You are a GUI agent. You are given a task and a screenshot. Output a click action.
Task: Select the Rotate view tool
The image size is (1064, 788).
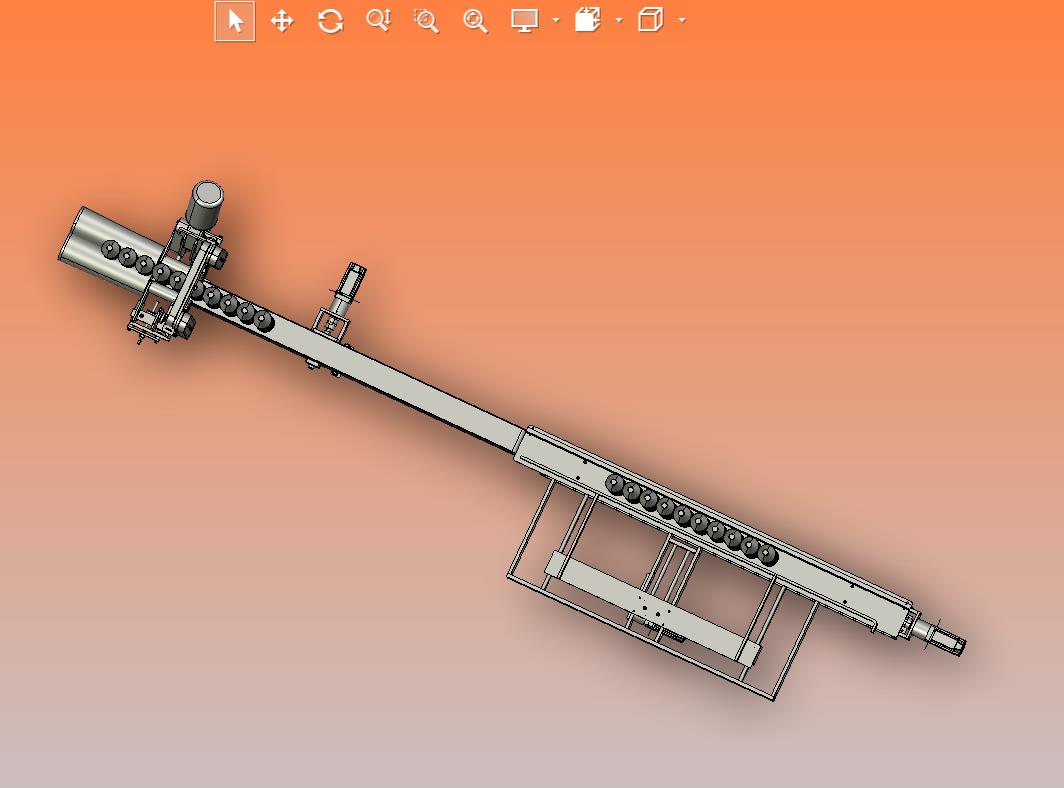[330, 21]
